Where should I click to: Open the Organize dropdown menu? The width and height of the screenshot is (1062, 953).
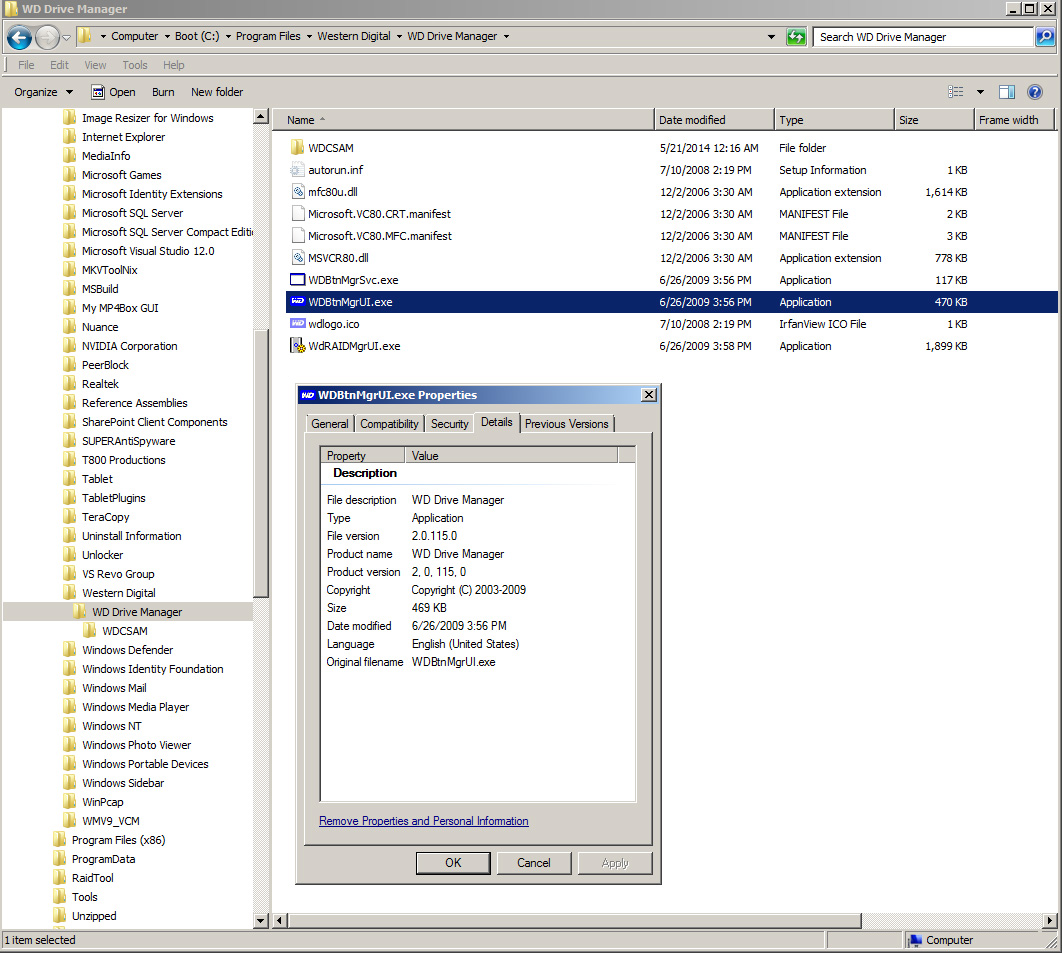pos(43,92)
